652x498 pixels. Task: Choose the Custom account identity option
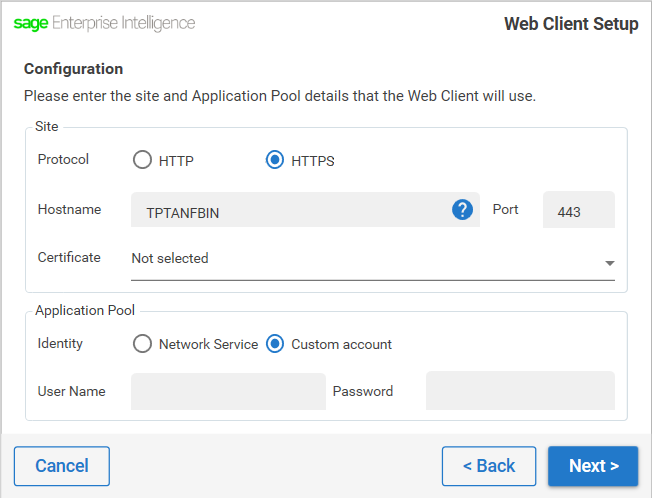click(275, 344)
